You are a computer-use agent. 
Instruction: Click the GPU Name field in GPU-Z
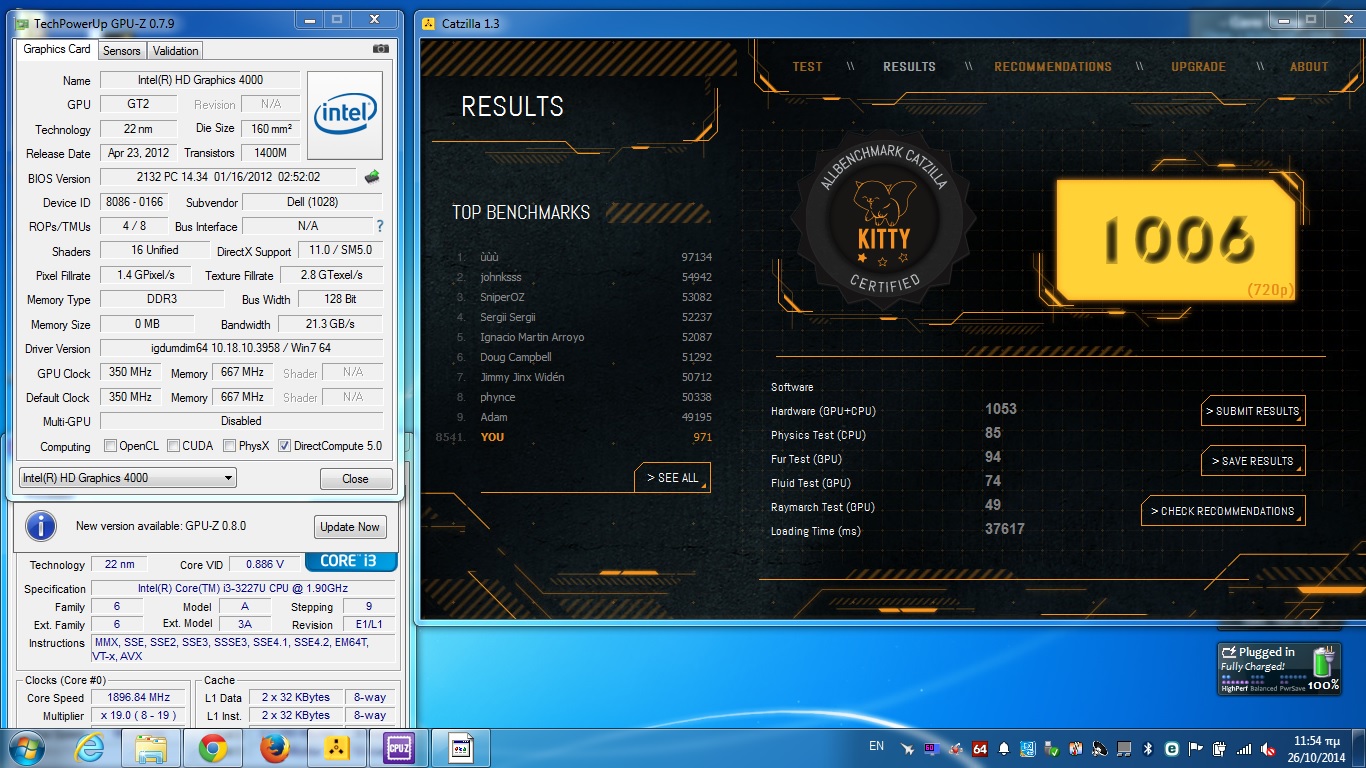click(200, 80)
